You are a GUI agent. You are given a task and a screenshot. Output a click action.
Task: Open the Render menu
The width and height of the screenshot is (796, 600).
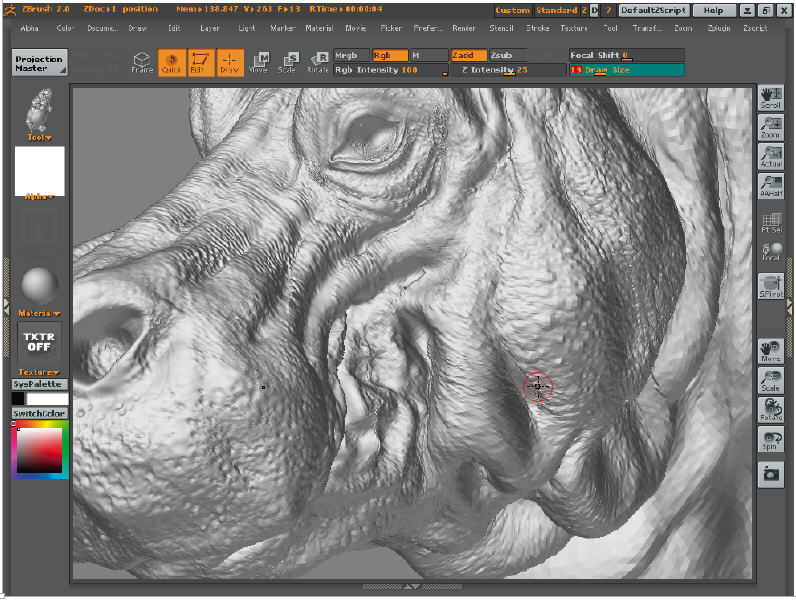pyautogui.click(x=463, y=28)
